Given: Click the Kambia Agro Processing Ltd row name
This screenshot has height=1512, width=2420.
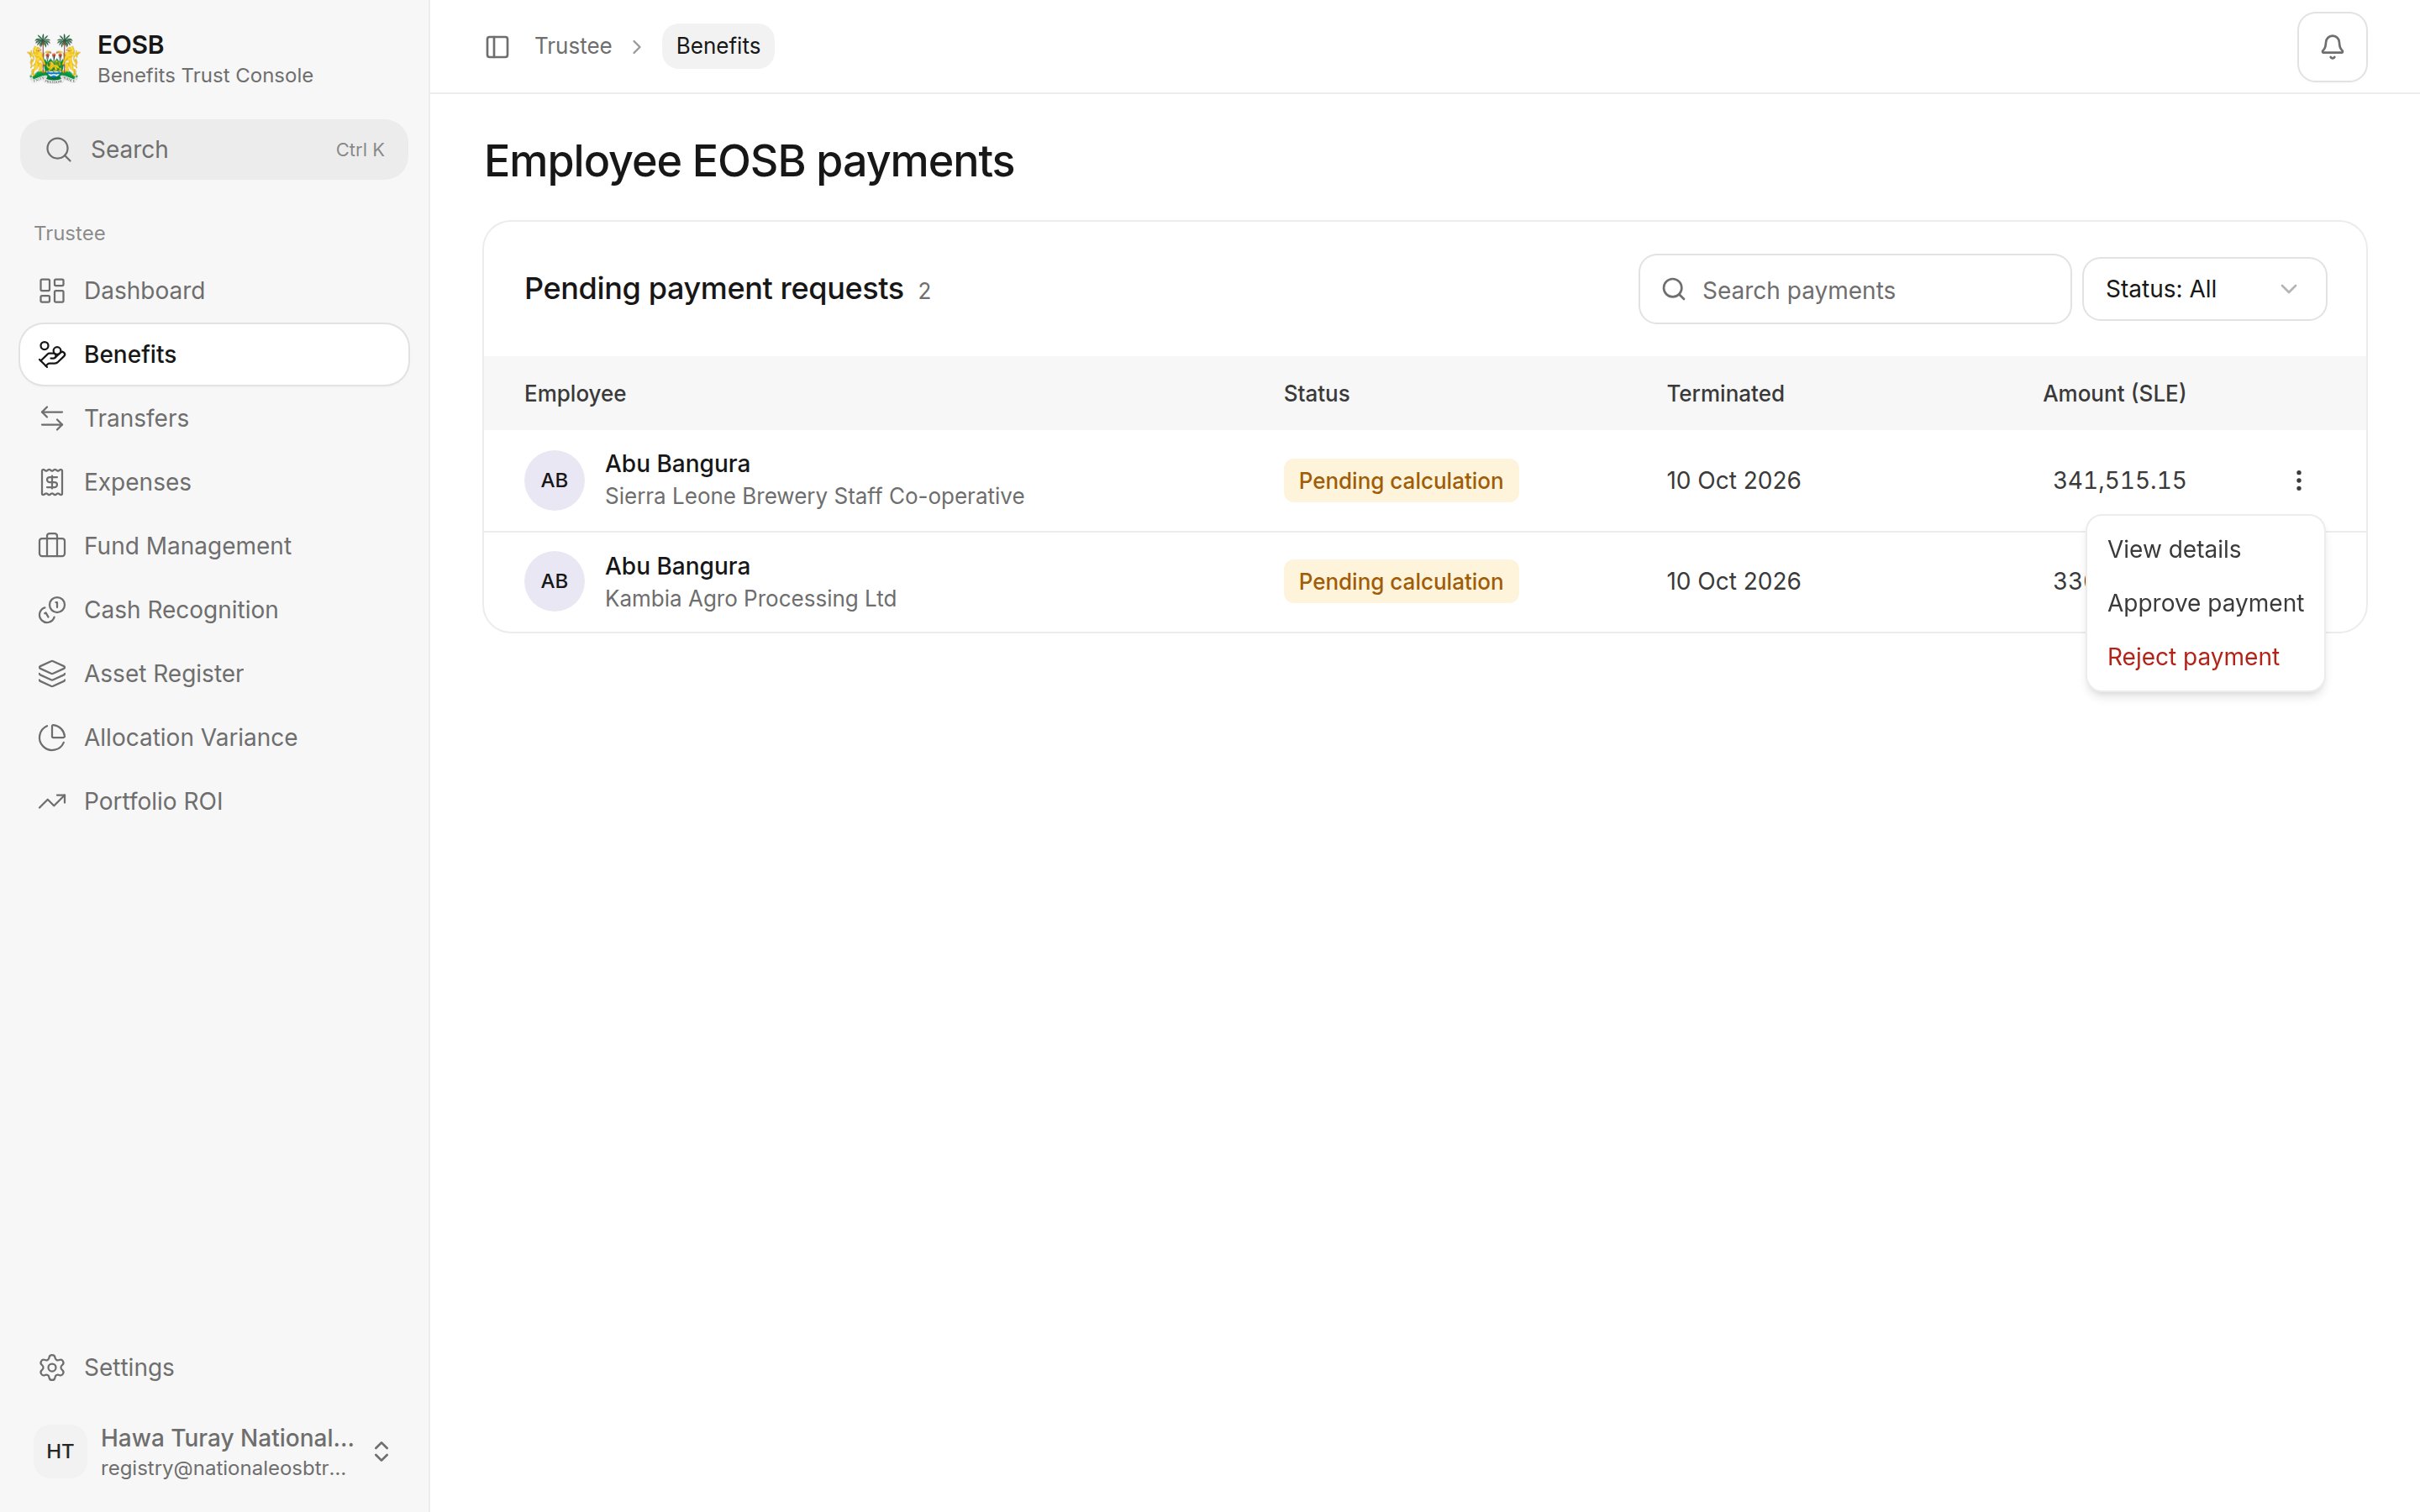Looking at the screenshot, I should tap(750, 599).
